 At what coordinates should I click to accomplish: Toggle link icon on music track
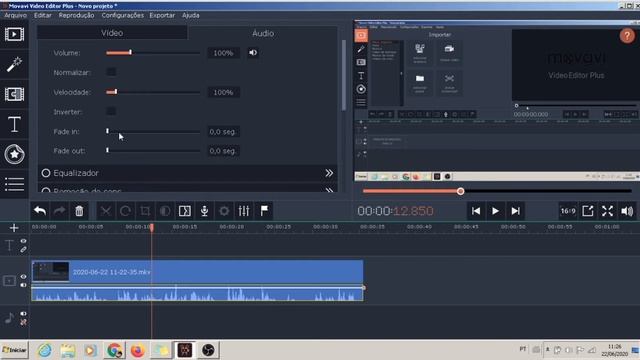(24, 322)
